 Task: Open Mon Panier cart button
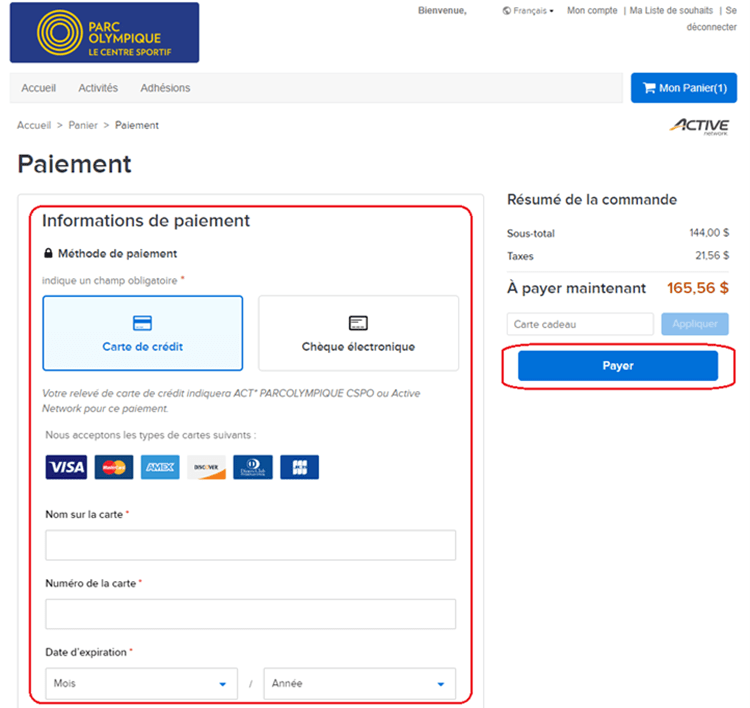(684, 88)
